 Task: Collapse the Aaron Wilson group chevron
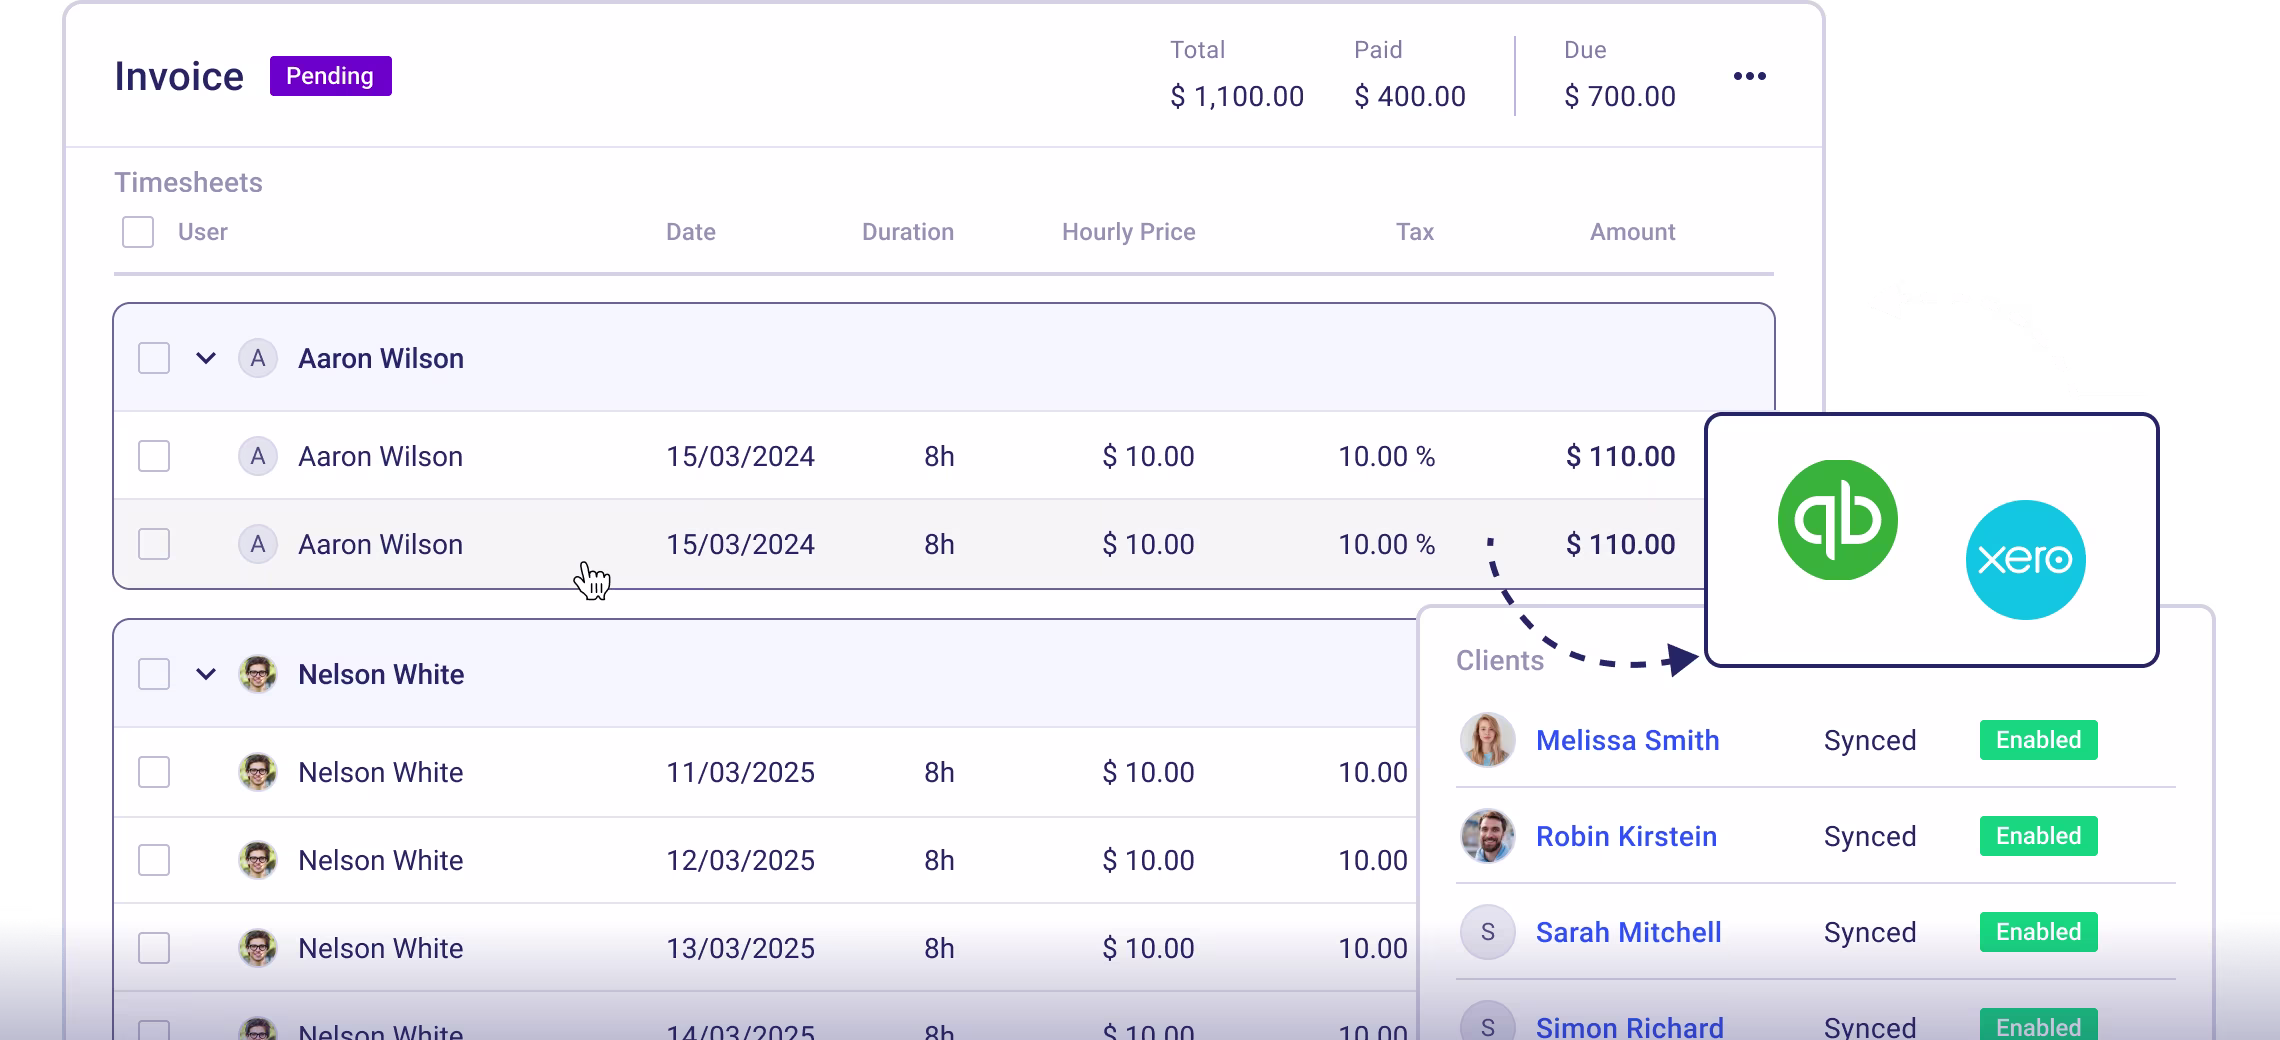[206, 358]
